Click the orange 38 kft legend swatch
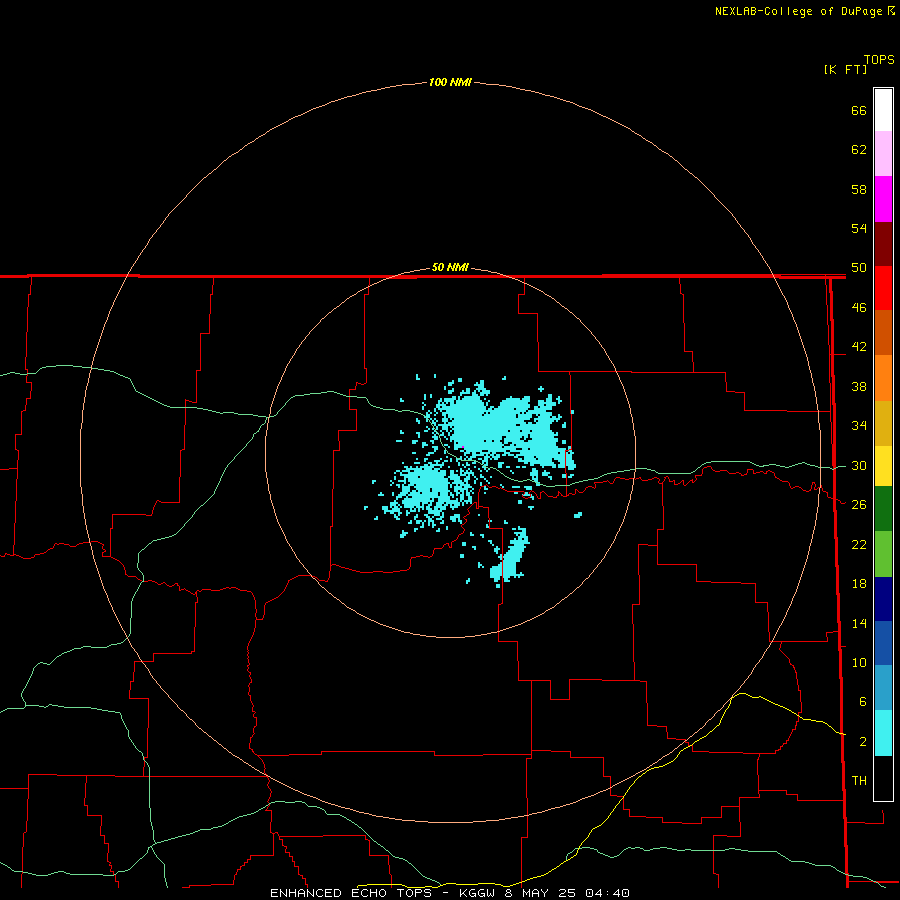This screenshot has width=900, height=900. point(883,378)
